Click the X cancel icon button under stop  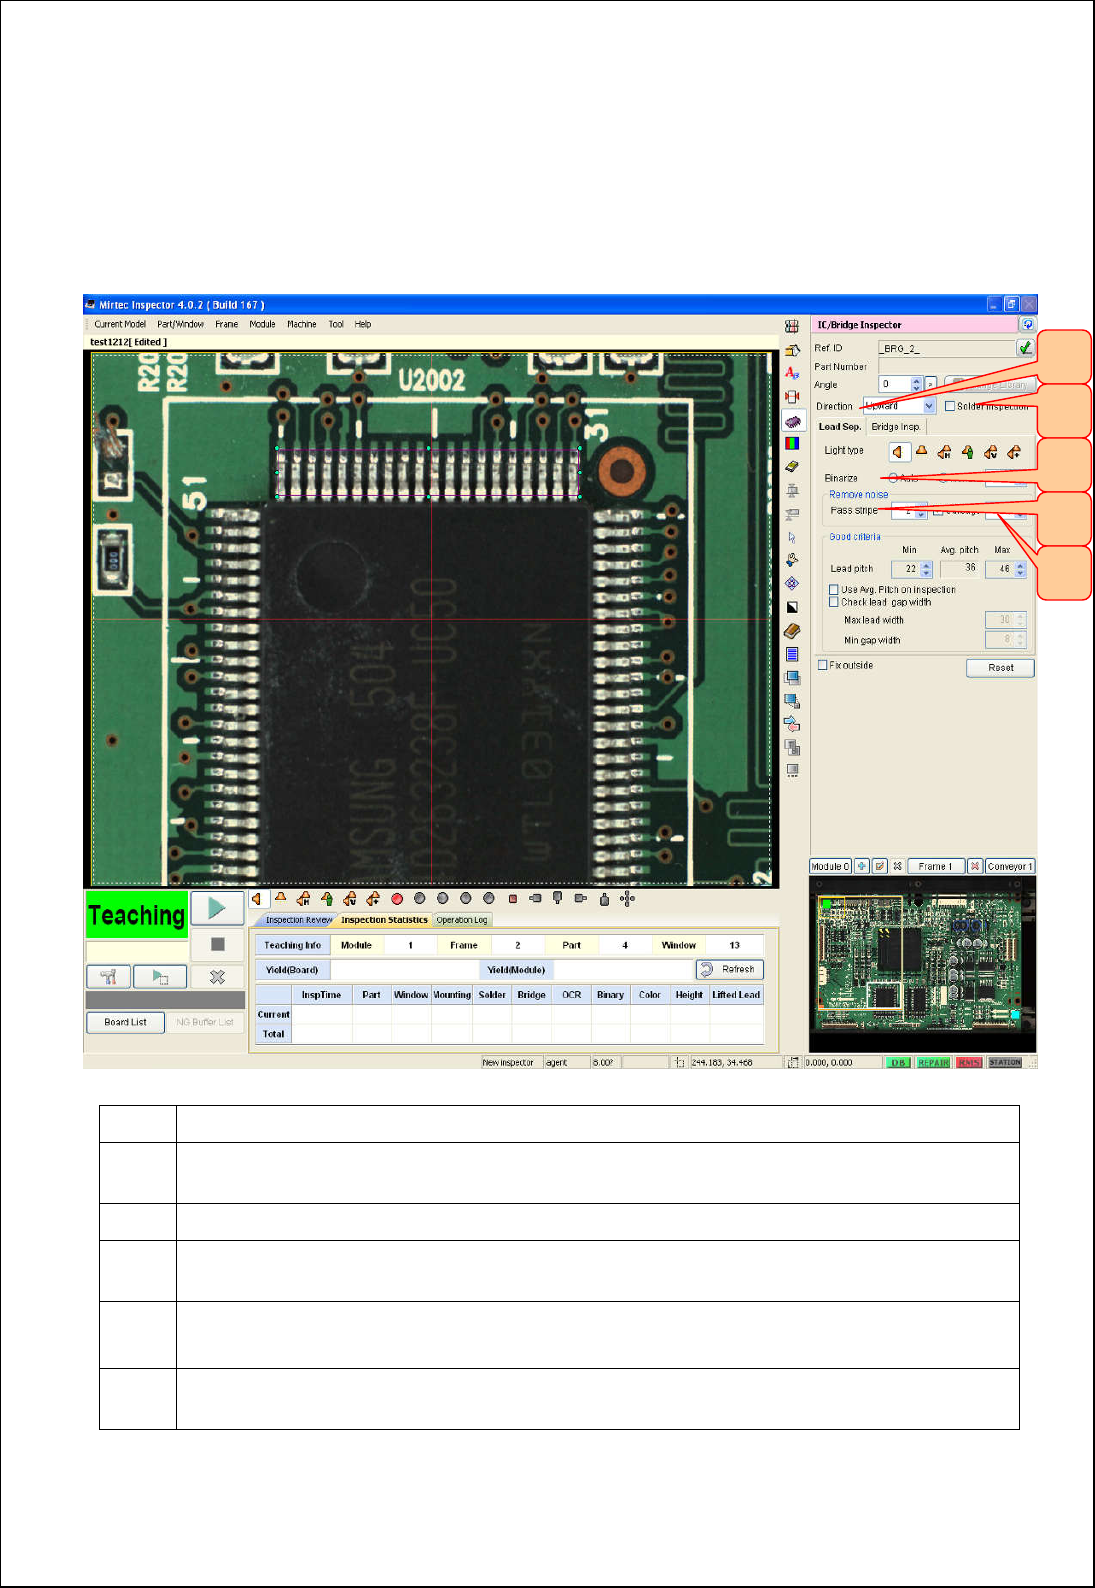click(218, 977)
